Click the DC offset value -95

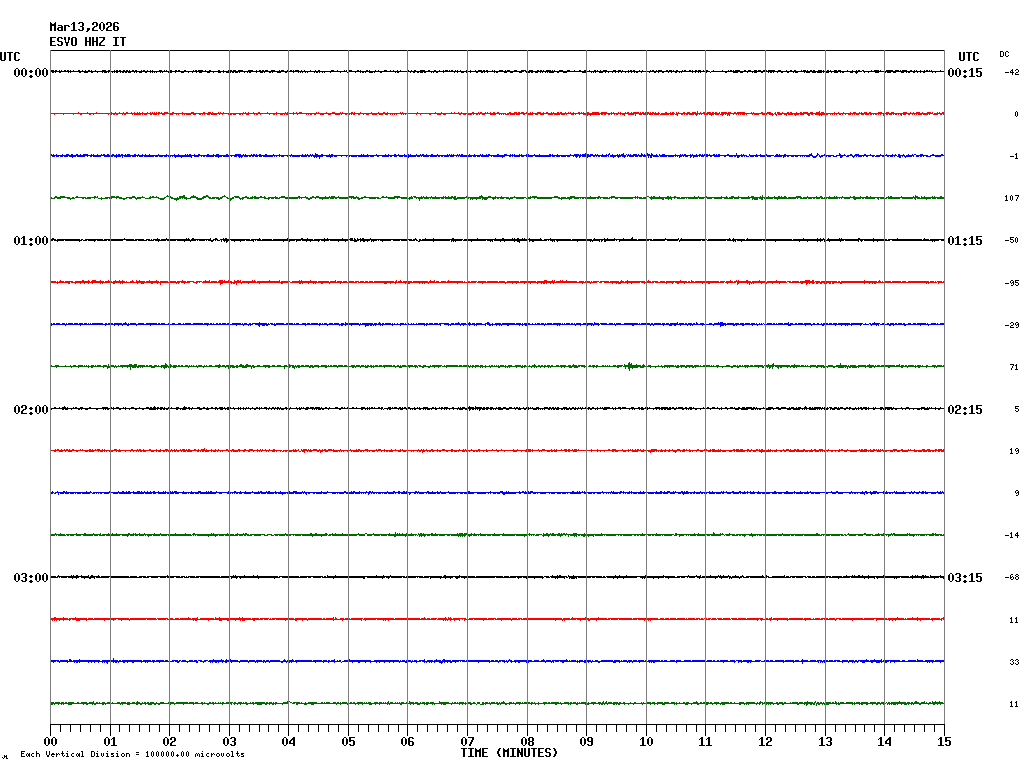[x=1011, y=283]
